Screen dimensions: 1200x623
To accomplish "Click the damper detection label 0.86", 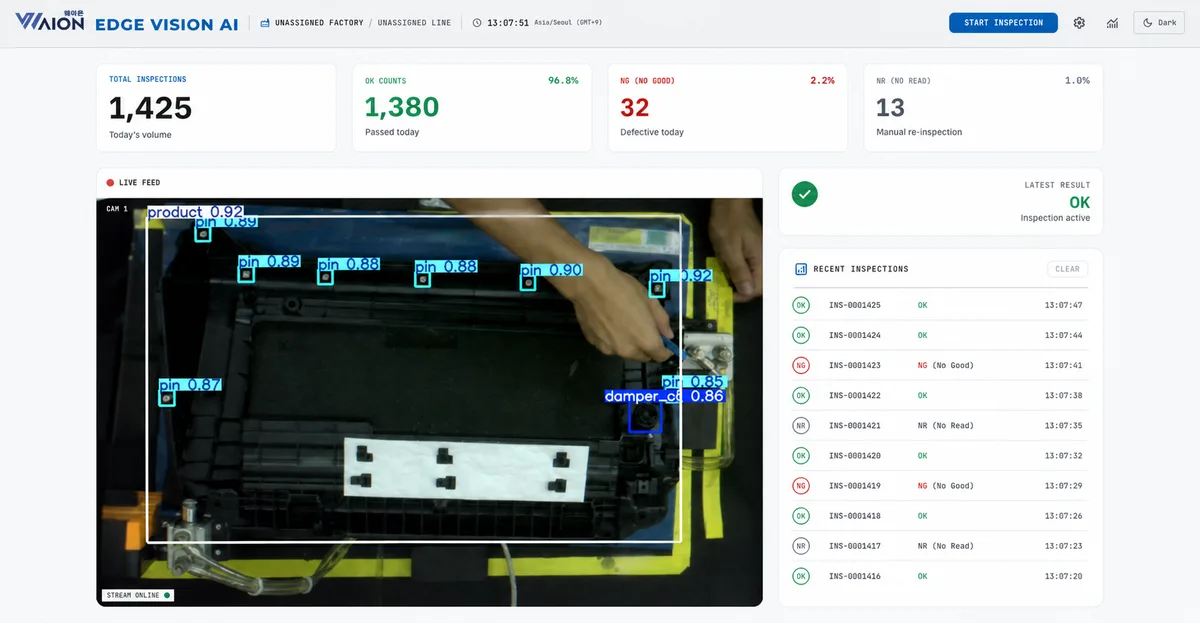I will tap(664, 396).
